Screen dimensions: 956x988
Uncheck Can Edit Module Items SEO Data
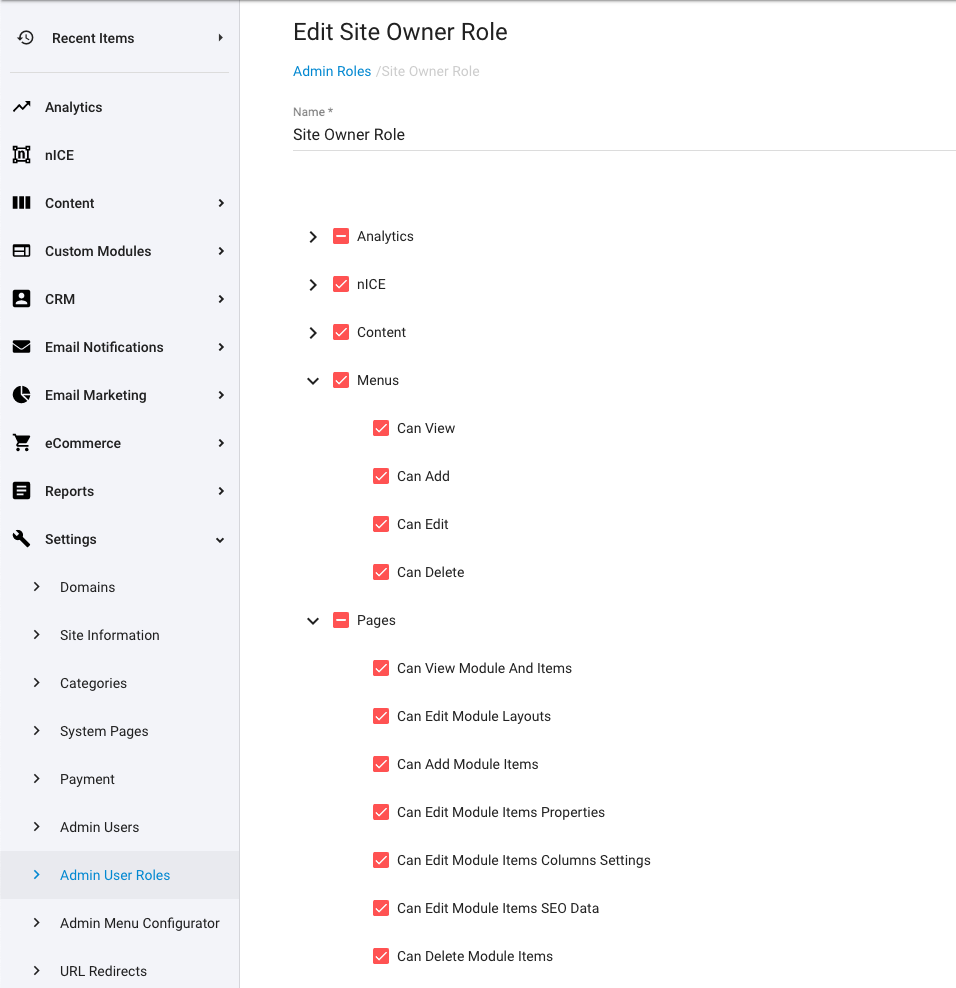381,908
